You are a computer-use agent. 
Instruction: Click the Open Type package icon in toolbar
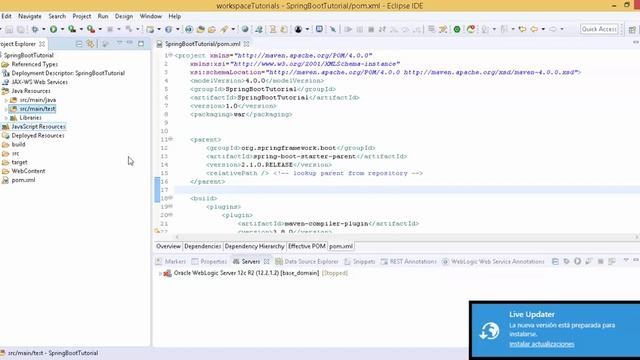click(200, 29)
